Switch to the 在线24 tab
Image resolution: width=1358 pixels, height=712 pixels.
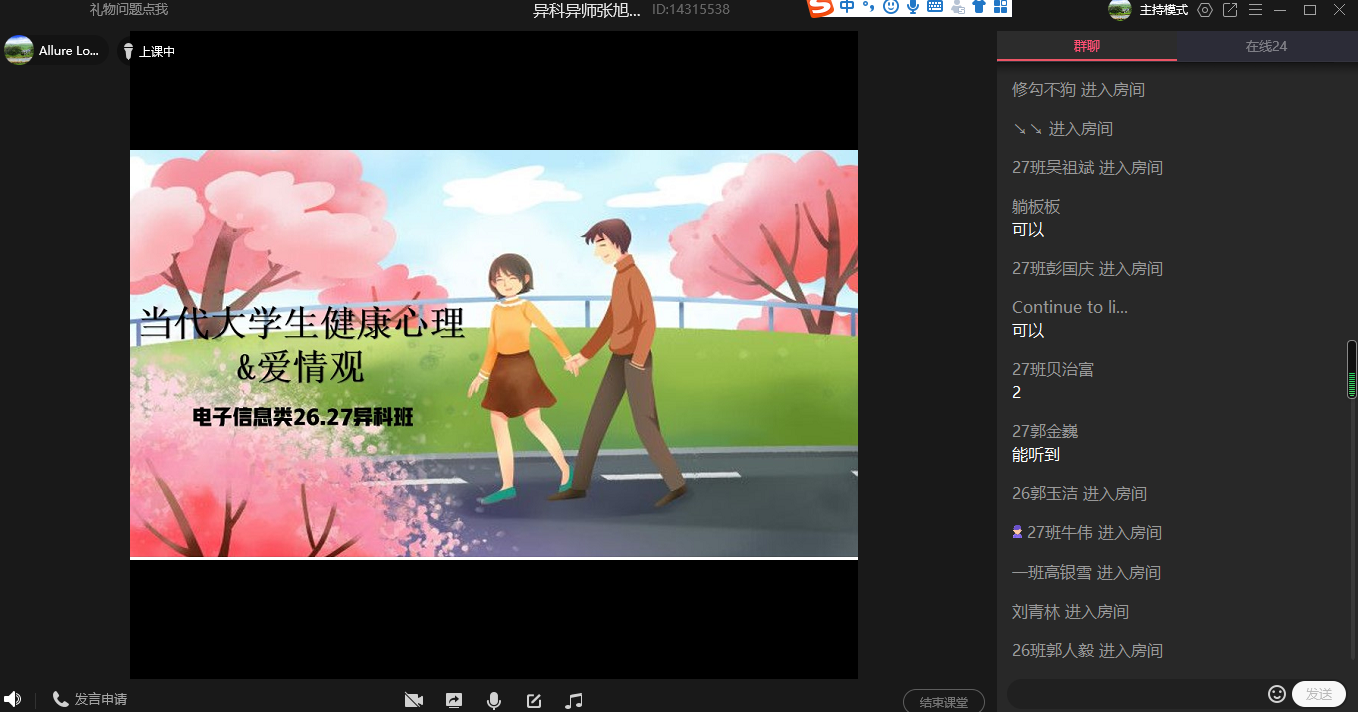[1266, 46]
